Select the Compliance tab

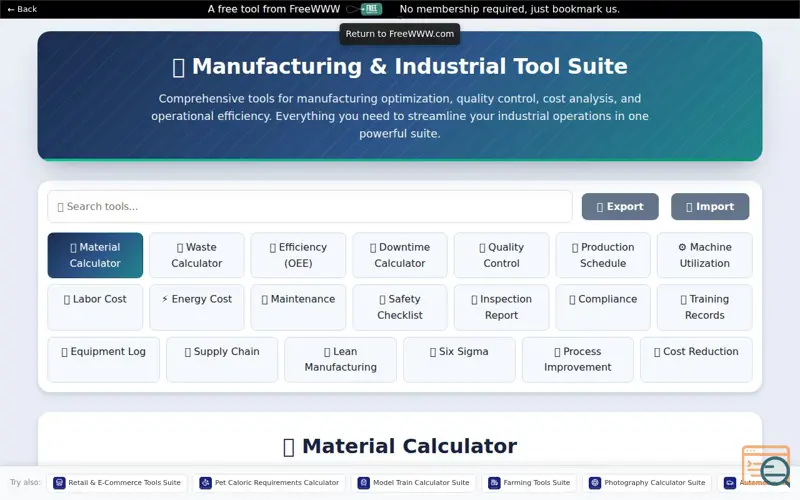click(603, 307)
